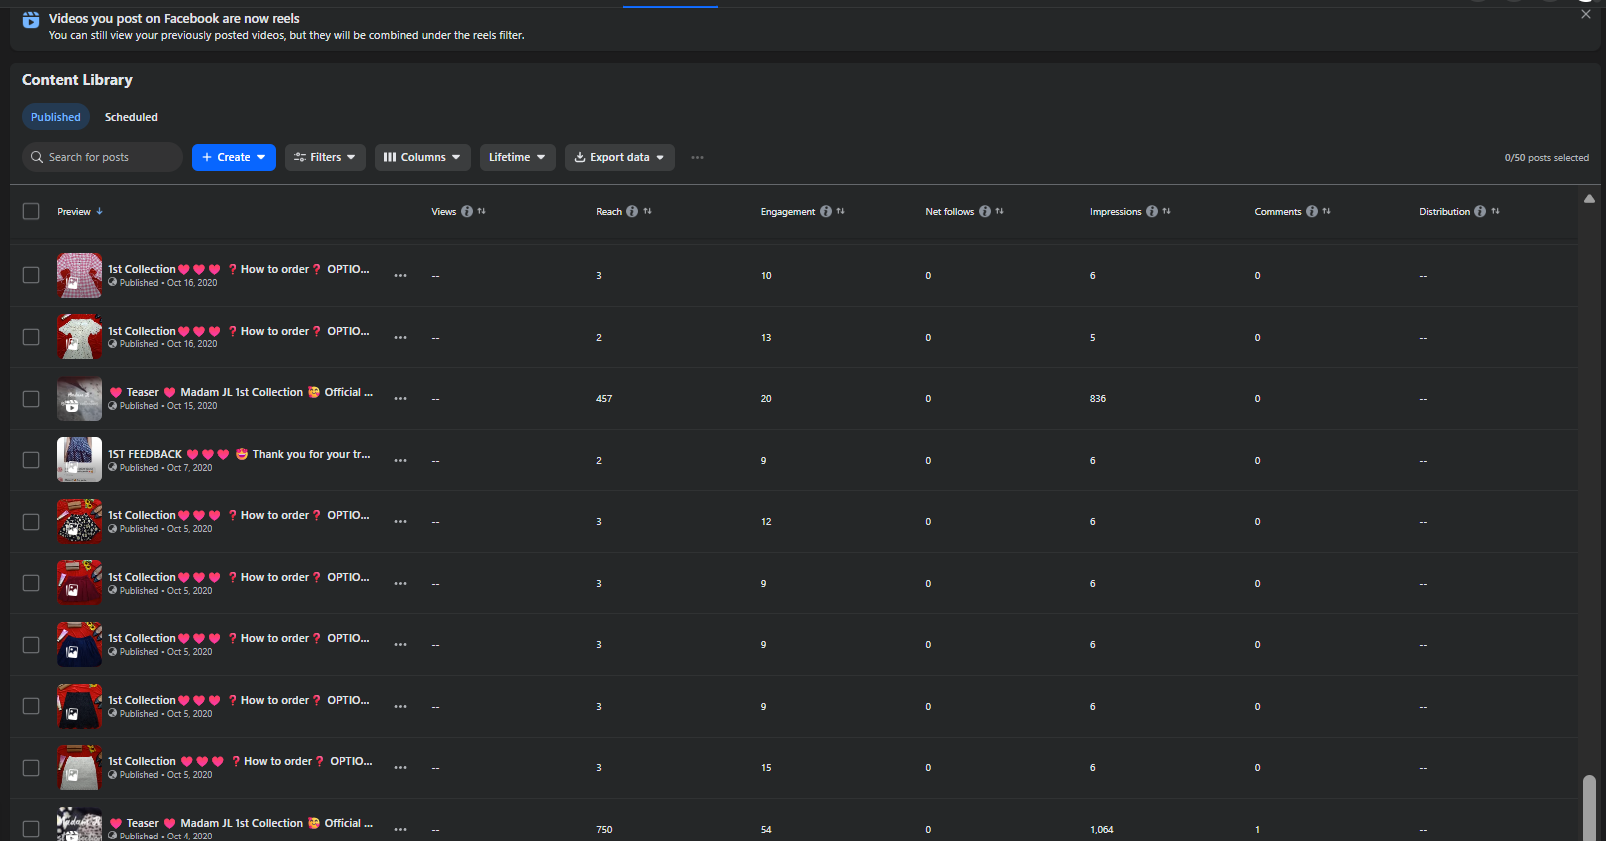Expand the Filters dropdown
1606x841 pixels.
(325, 158)
